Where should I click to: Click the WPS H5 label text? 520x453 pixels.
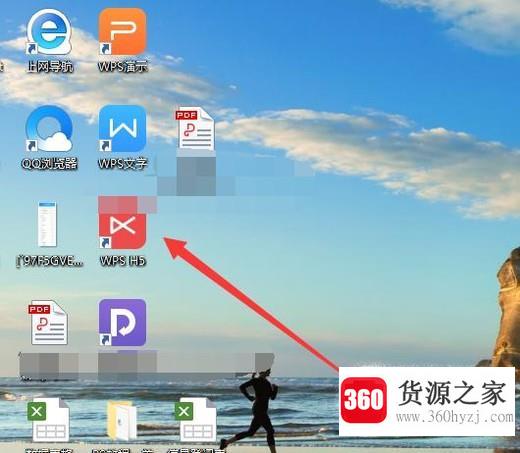pyautogui.click(x=123, y=261)
